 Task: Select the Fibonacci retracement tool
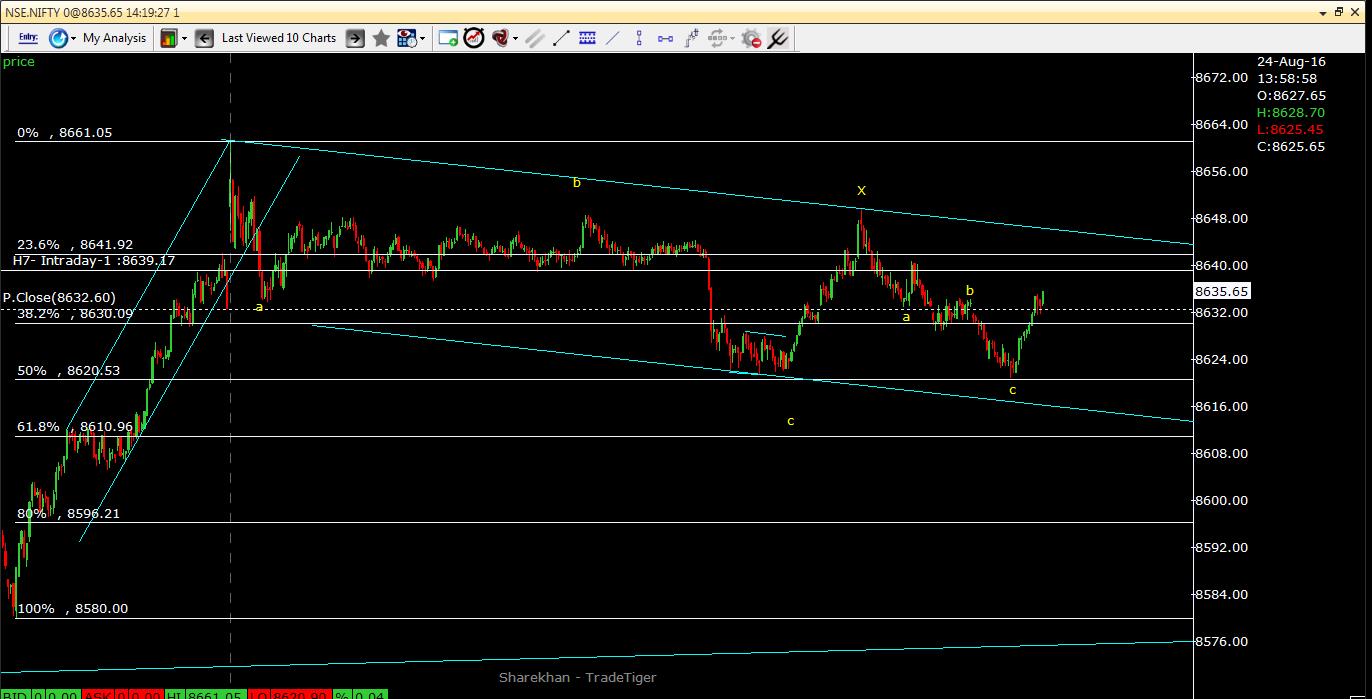(587, 38)
